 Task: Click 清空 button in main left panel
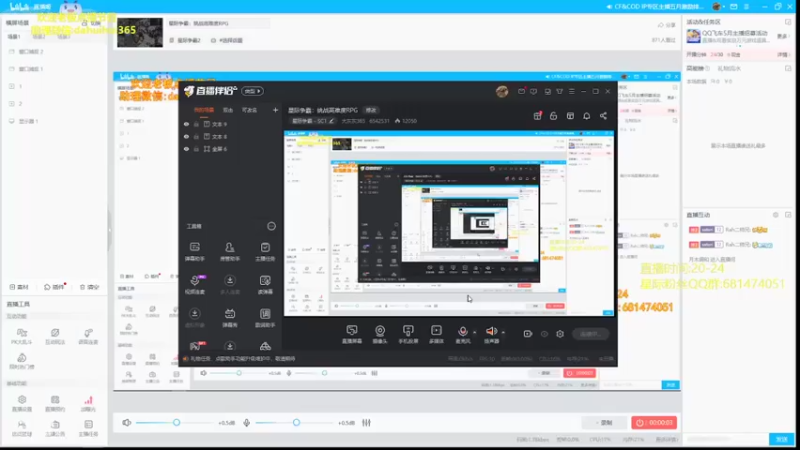point(89,287)
